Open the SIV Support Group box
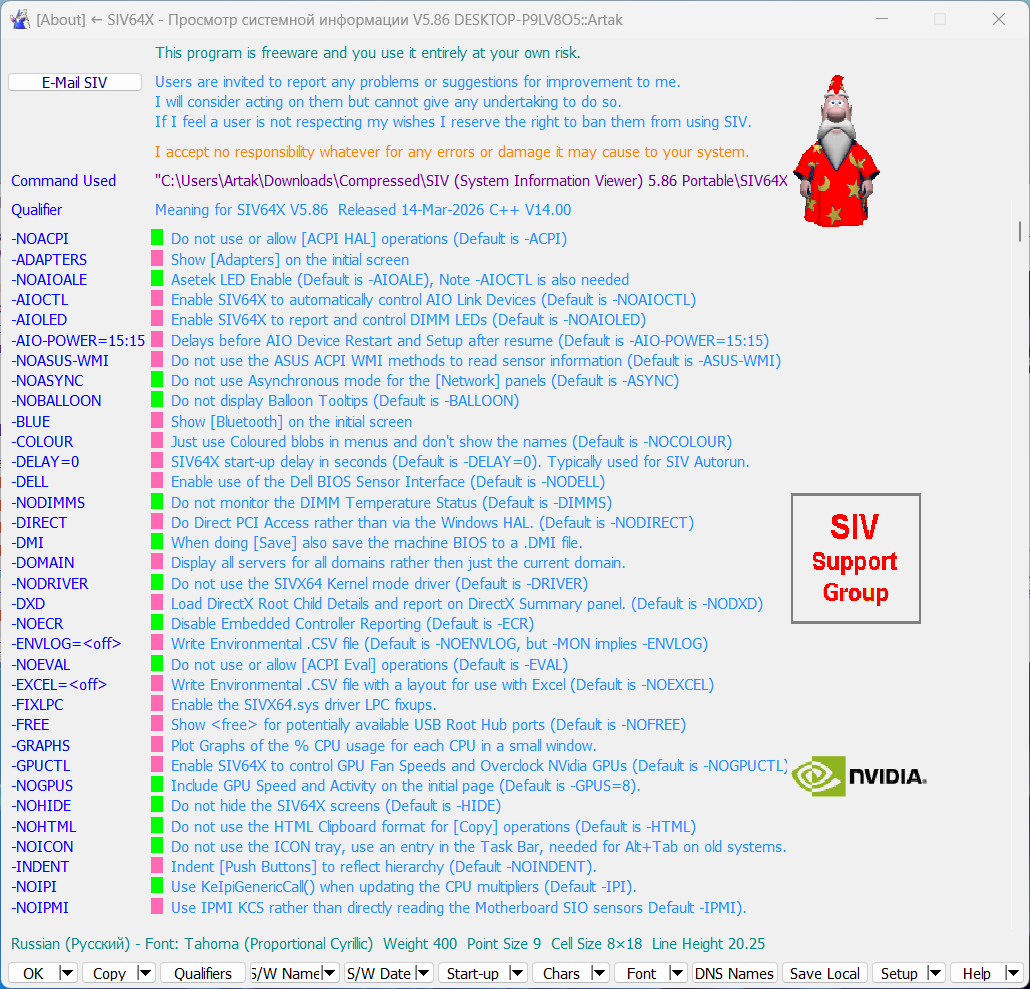The width and height of the screenshot is (1030, 989). point(855,558)
